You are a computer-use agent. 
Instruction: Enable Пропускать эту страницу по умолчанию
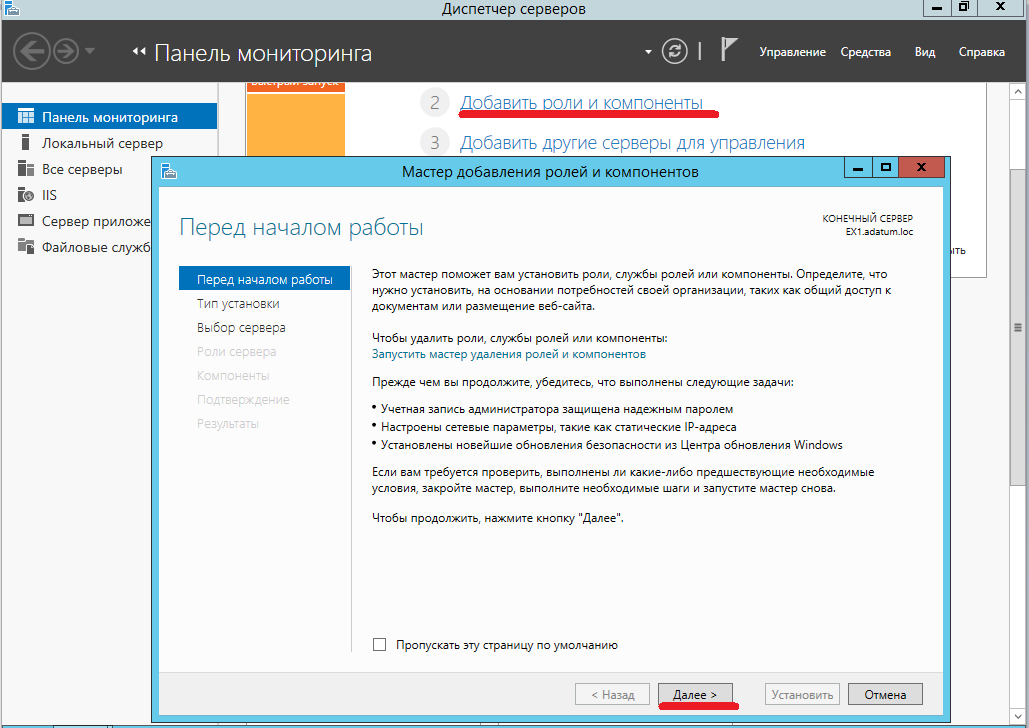coord(379,645)
